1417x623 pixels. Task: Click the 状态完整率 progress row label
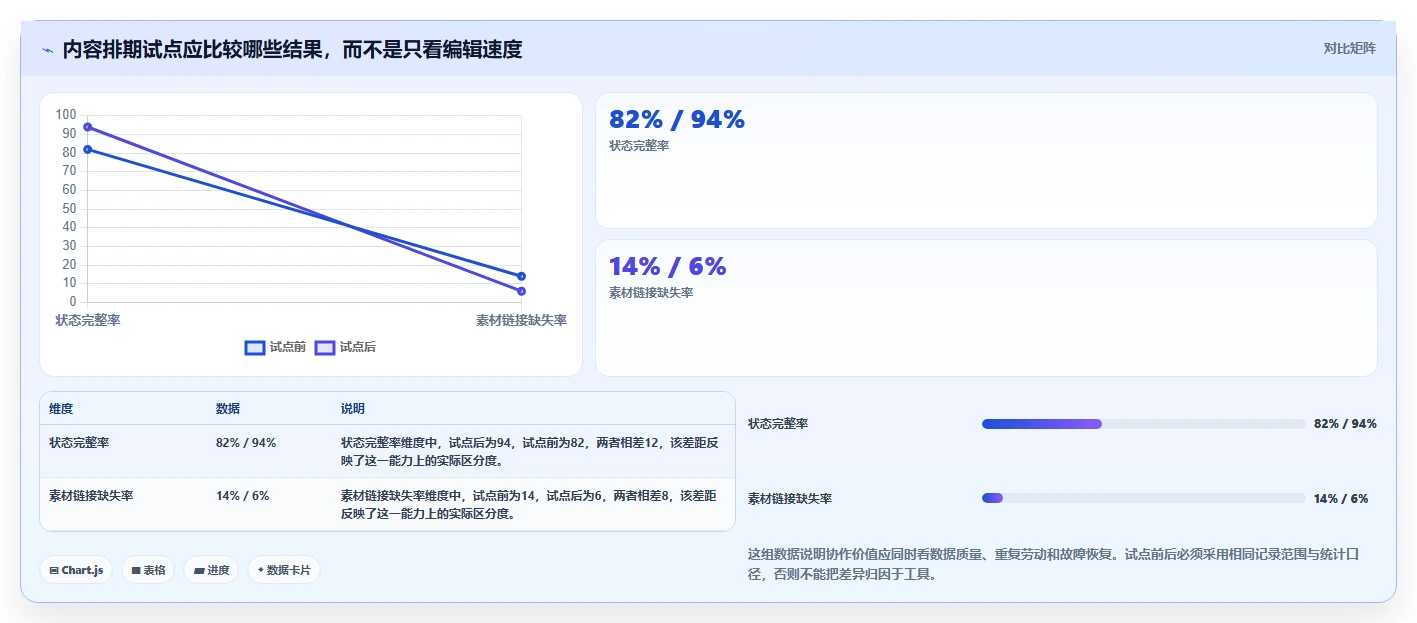click(x=778, y=424)
